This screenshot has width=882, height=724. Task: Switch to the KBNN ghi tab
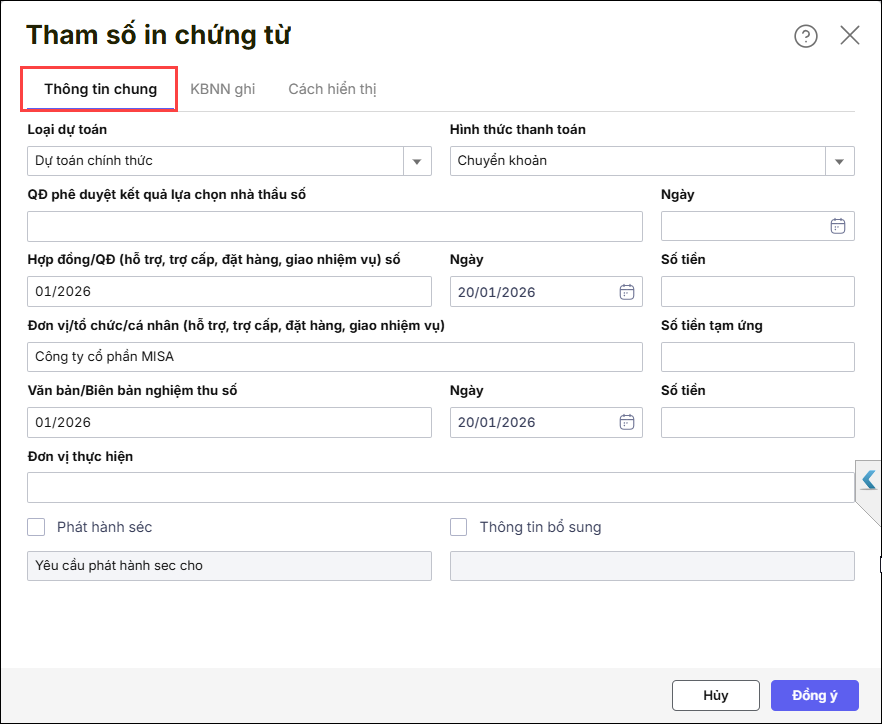222,89
